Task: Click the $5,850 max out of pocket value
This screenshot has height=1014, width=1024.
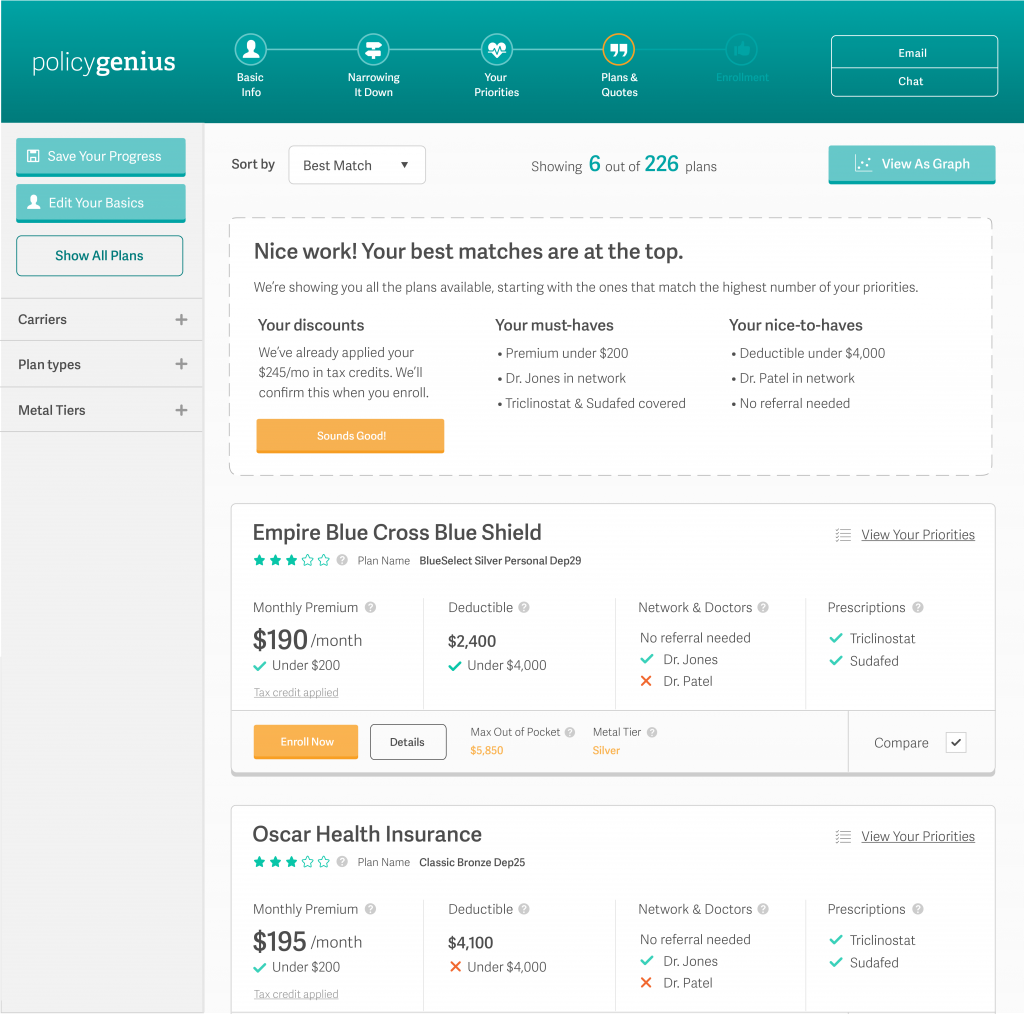Action: [x=487, y=751]
